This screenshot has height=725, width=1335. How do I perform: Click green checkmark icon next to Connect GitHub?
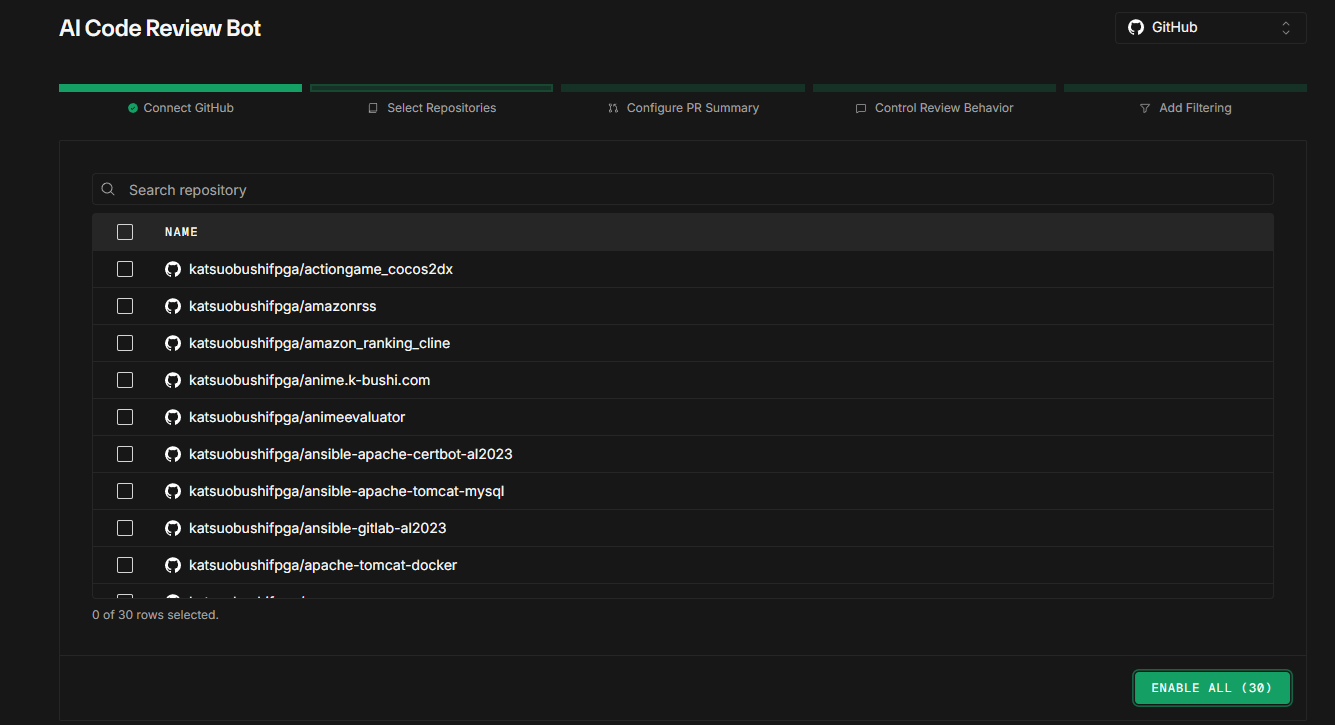pos(133,108)
